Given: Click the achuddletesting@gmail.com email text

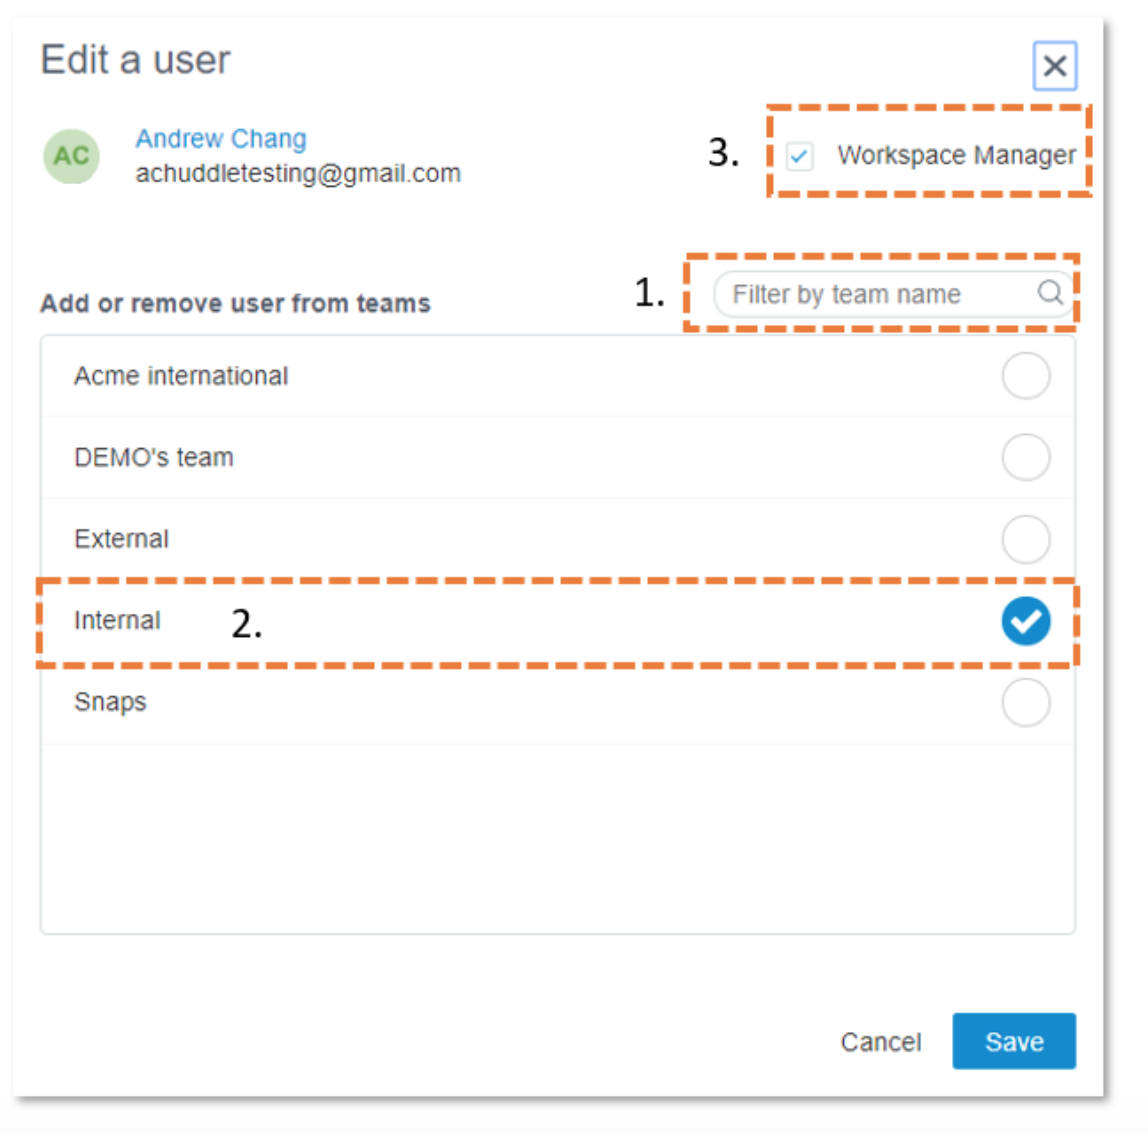Looking at the screenshot, I should [x=298, y=174].
